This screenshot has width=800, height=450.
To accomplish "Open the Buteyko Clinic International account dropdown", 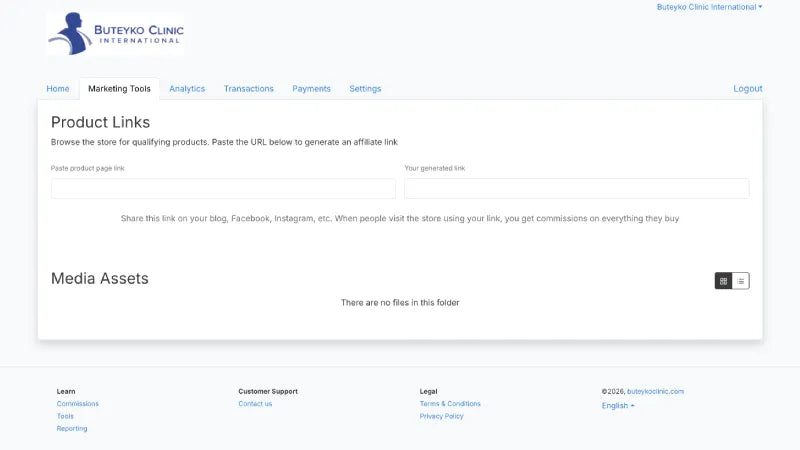I will (709, 7).
